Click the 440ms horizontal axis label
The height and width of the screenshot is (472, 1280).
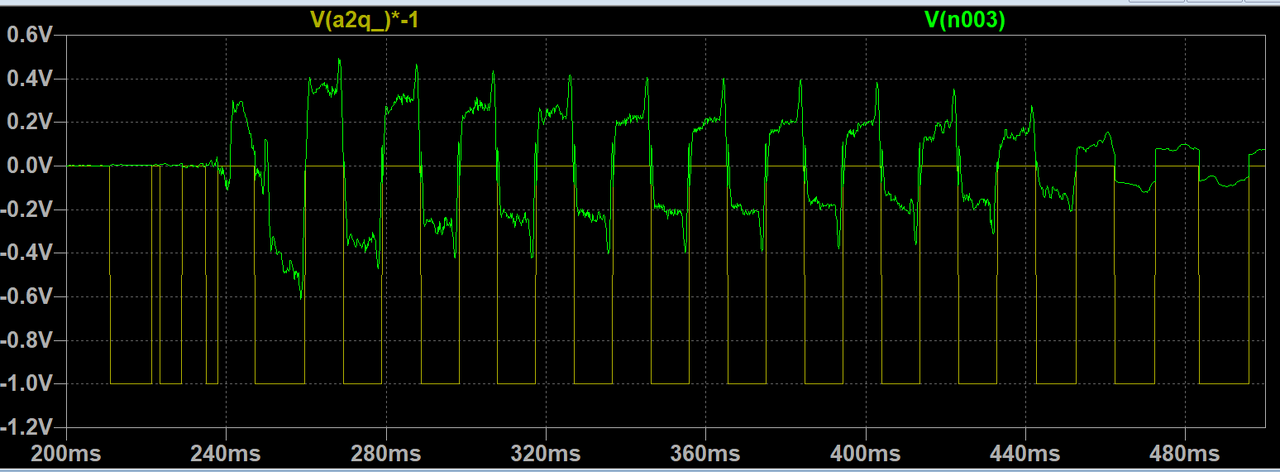[1024, 453]
